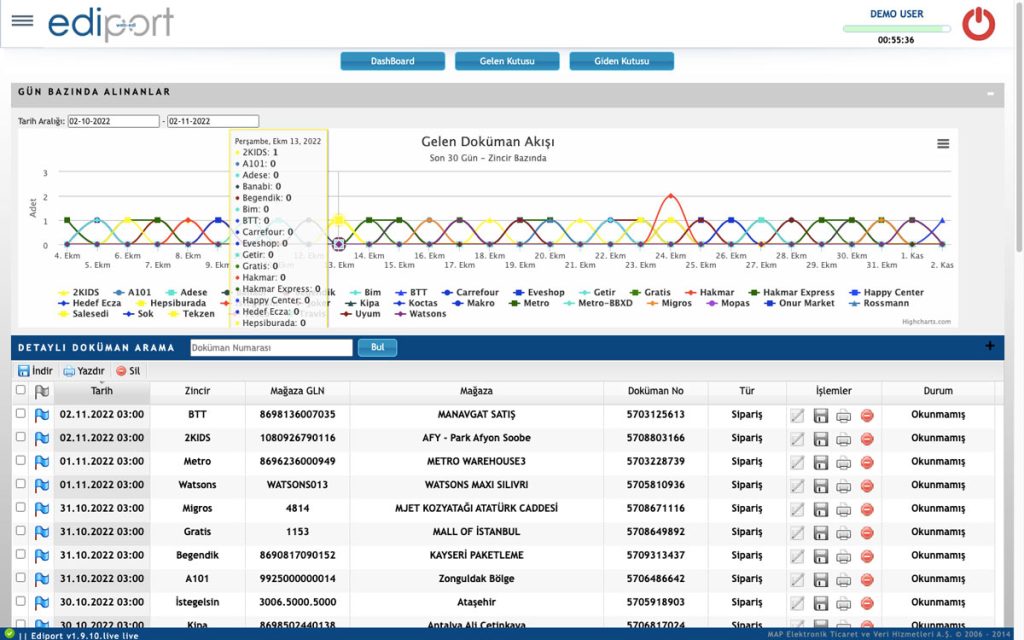Screen dimensions: 1024x640
Task: Open the hamburger navigation menu
Action: 22,20
